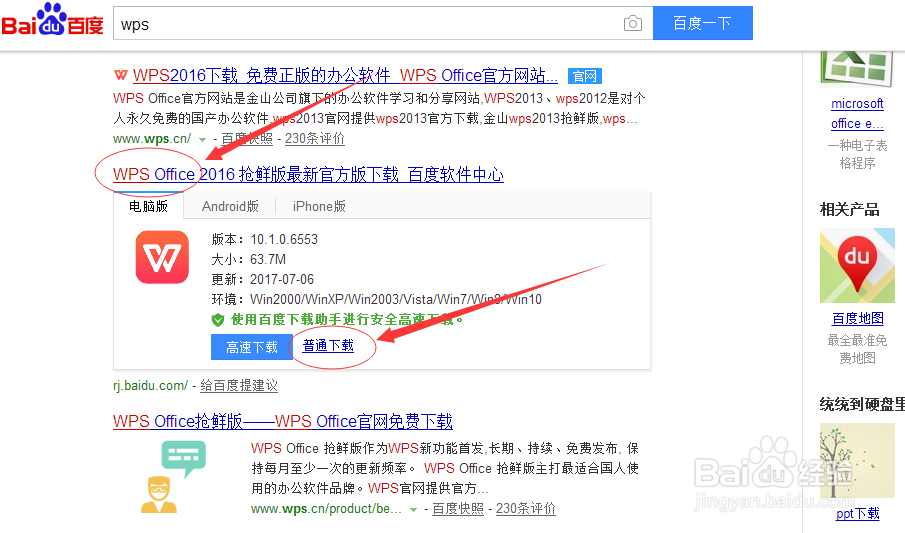The height and width of the screenshot is (533, 905).
Task: Click 最全最准免费地图 description text
Action: (x=858, y=349)
